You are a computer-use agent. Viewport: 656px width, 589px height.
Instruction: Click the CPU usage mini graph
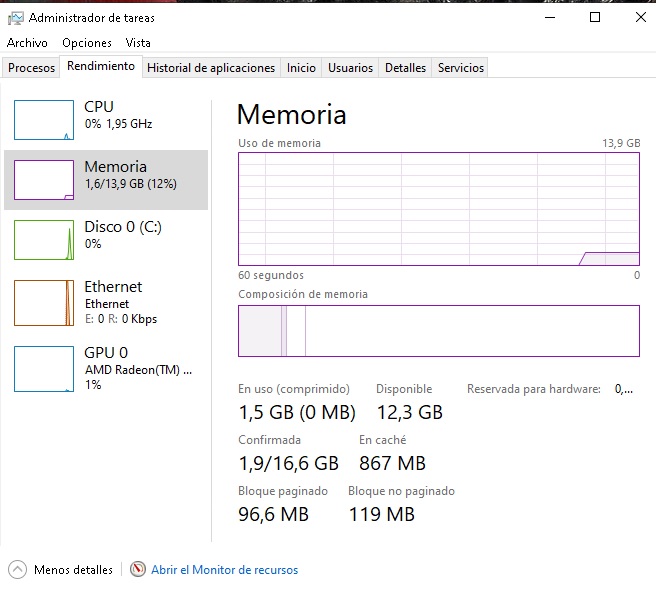tap(44, 120)
